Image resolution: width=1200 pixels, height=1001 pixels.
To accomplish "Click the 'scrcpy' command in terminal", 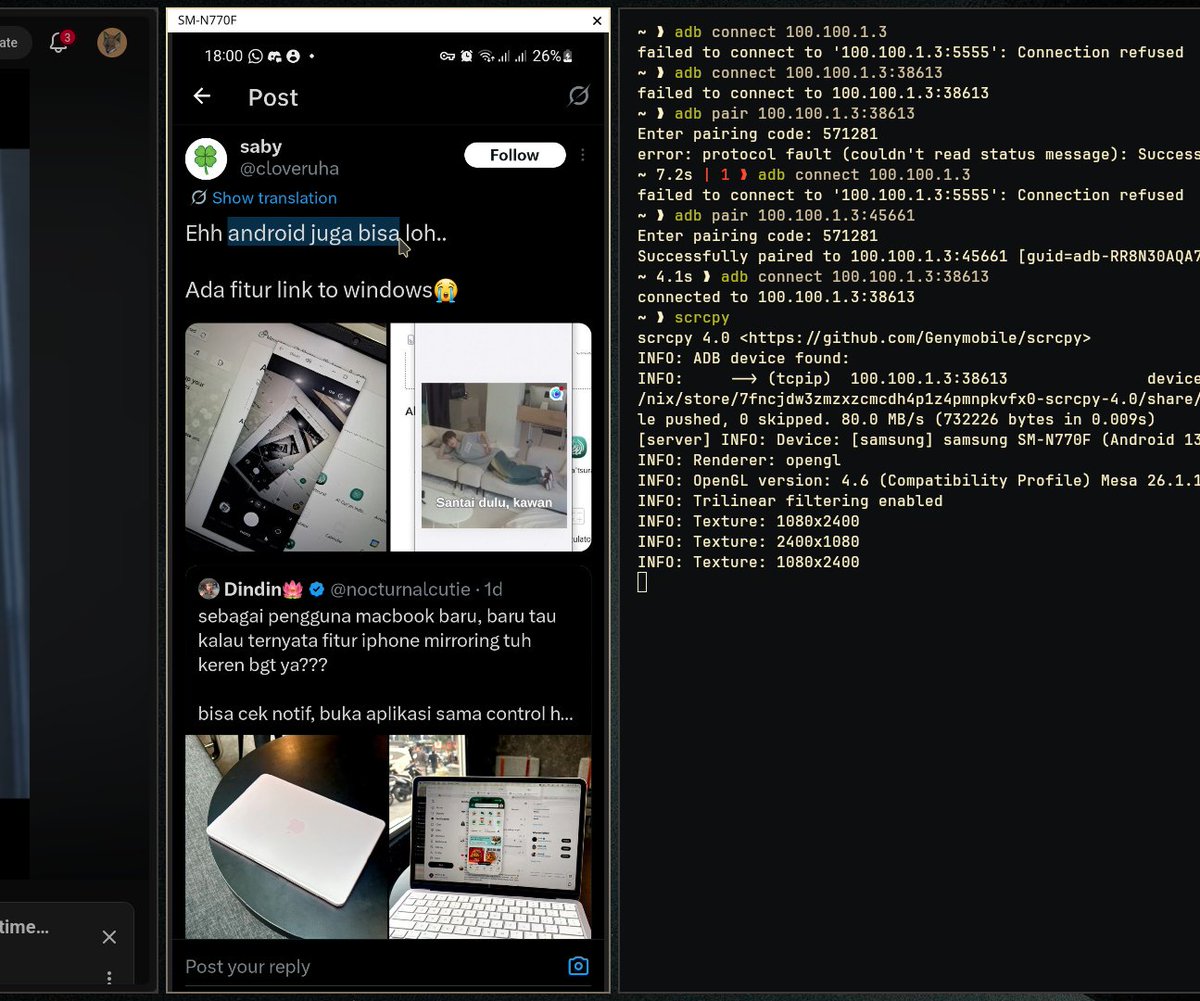I will 702,317.
